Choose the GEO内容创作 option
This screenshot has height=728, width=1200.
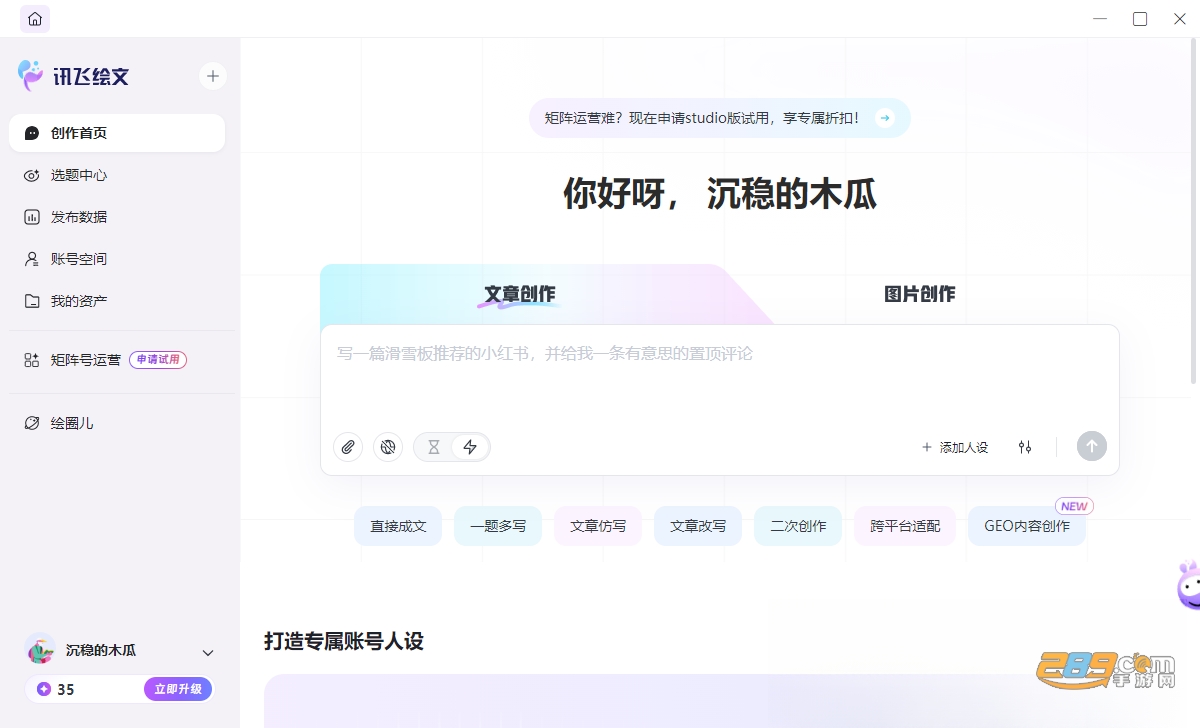1027,526
